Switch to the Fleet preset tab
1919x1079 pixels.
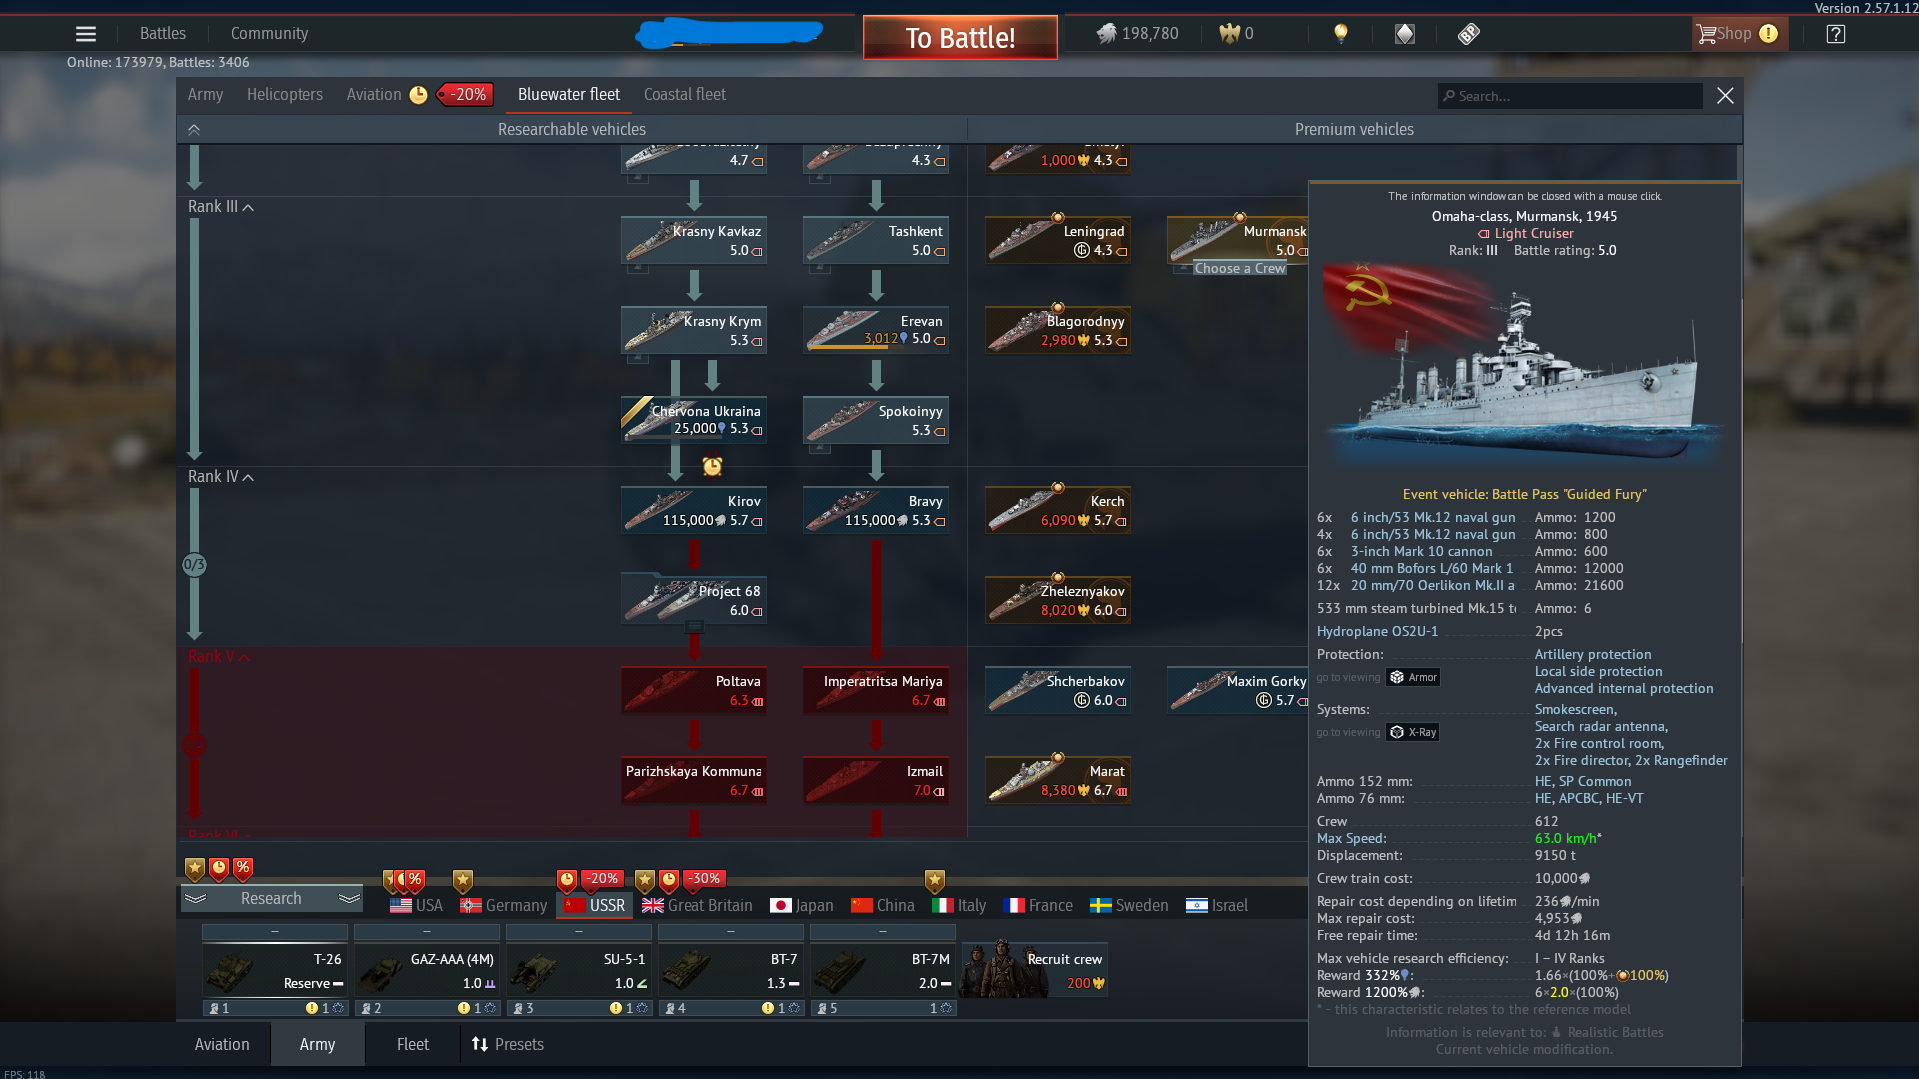413,1045
